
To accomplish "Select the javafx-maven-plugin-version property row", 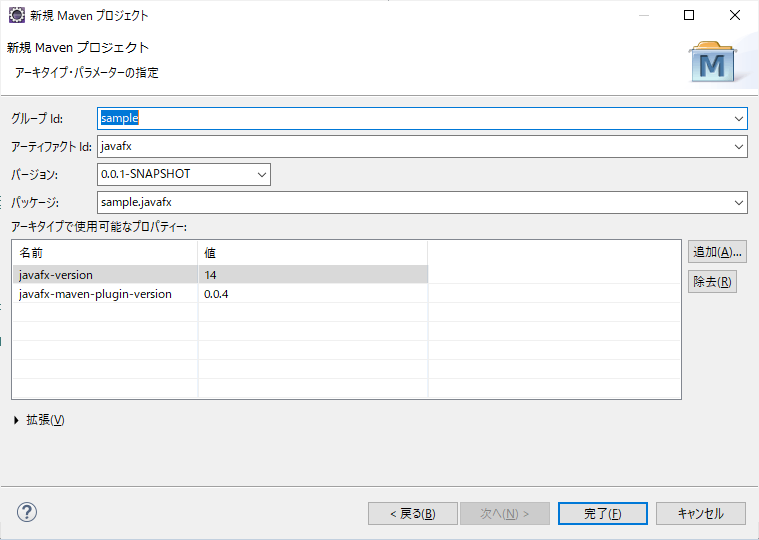I will pos(220,294).
